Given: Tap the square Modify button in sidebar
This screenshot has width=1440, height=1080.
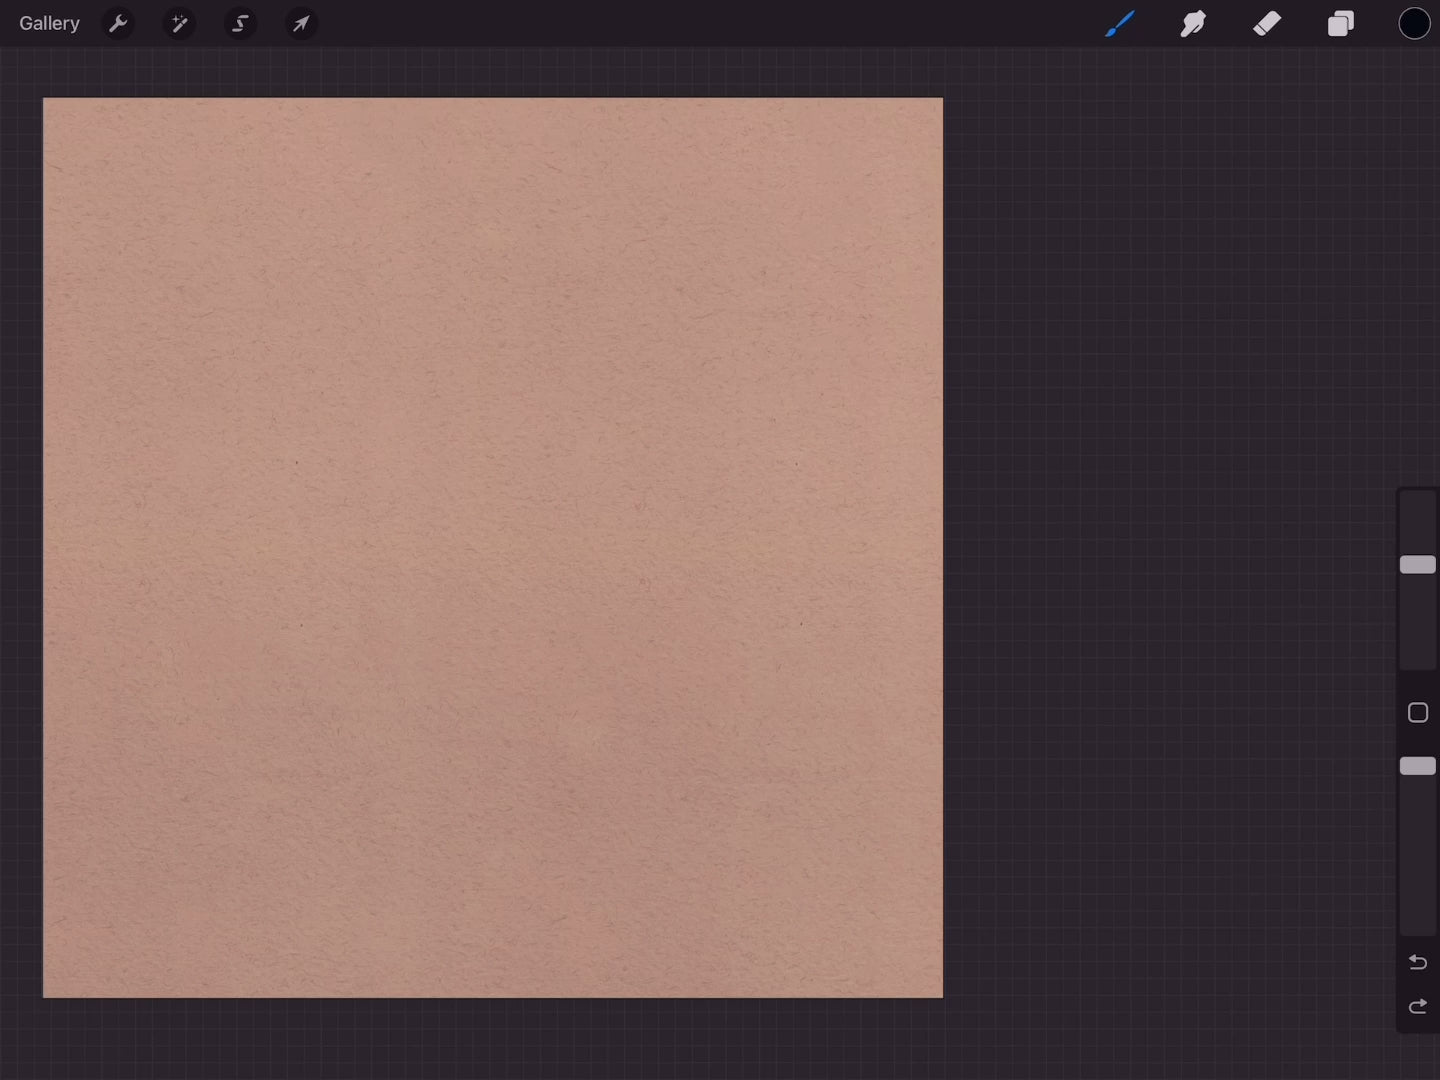Looking at the screenshot, I should coord(1417,713).
